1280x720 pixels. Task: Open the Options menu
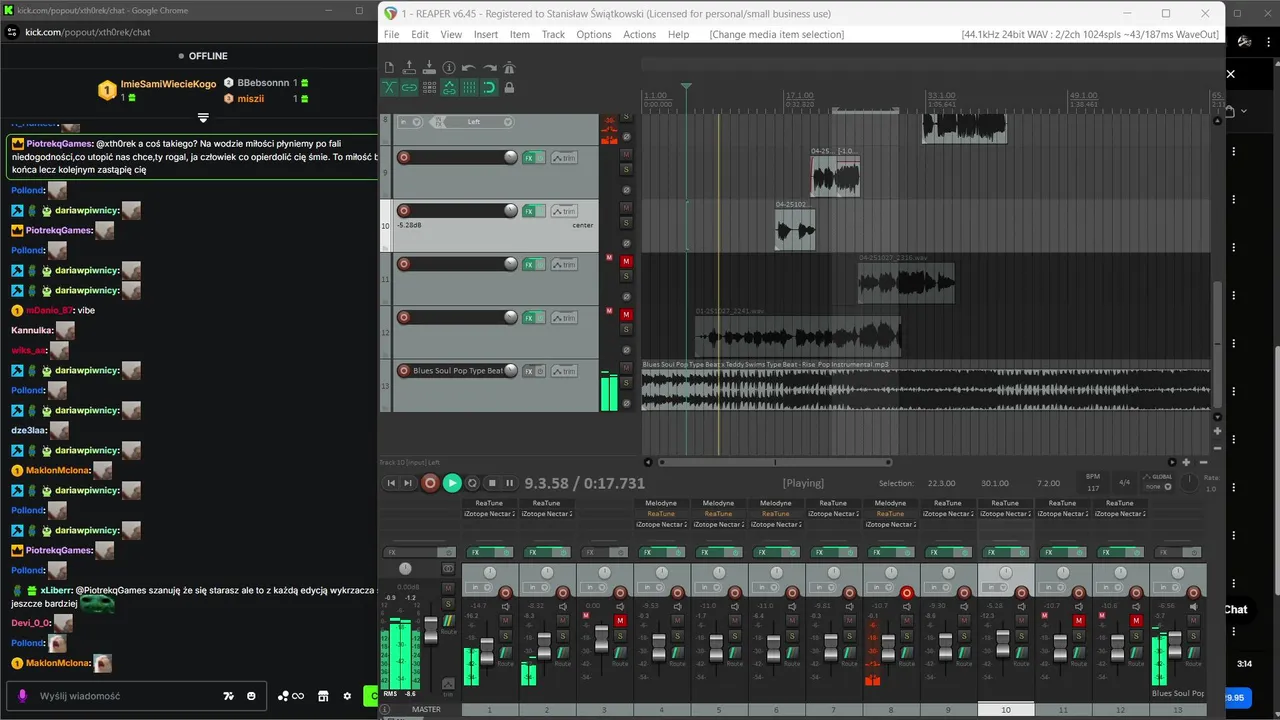tap(594, 34)
